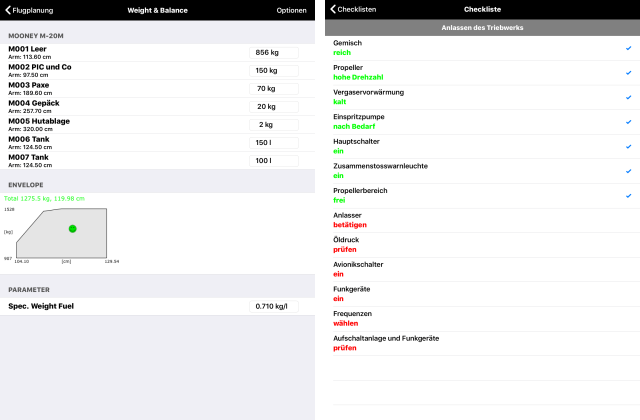
Task: Go back to Checklisten
Action: pyautogui.click(x=353, y=10)
